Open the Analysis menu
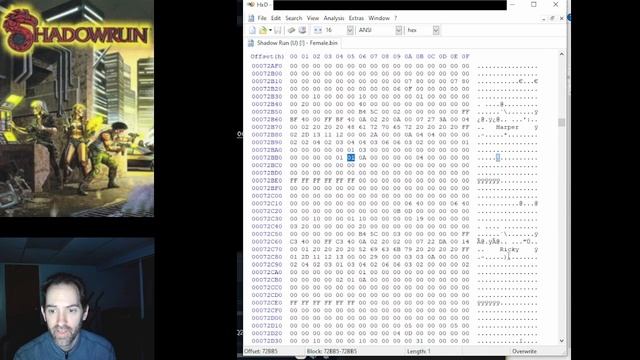Screen dimensions: 640x360 point(334,18)
